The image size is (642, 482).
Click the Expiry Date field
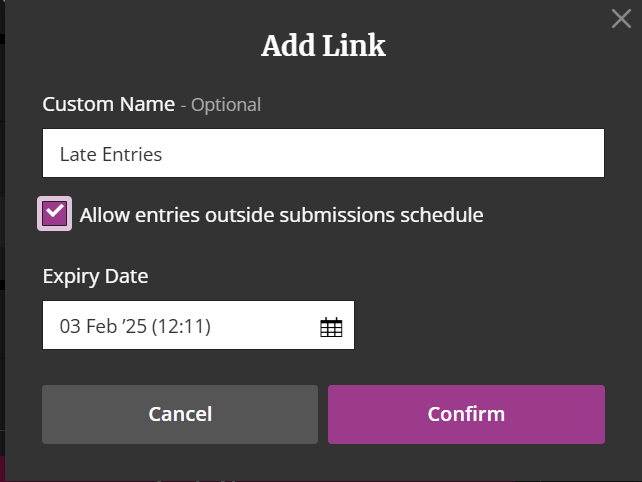click(x=198, y=325)
